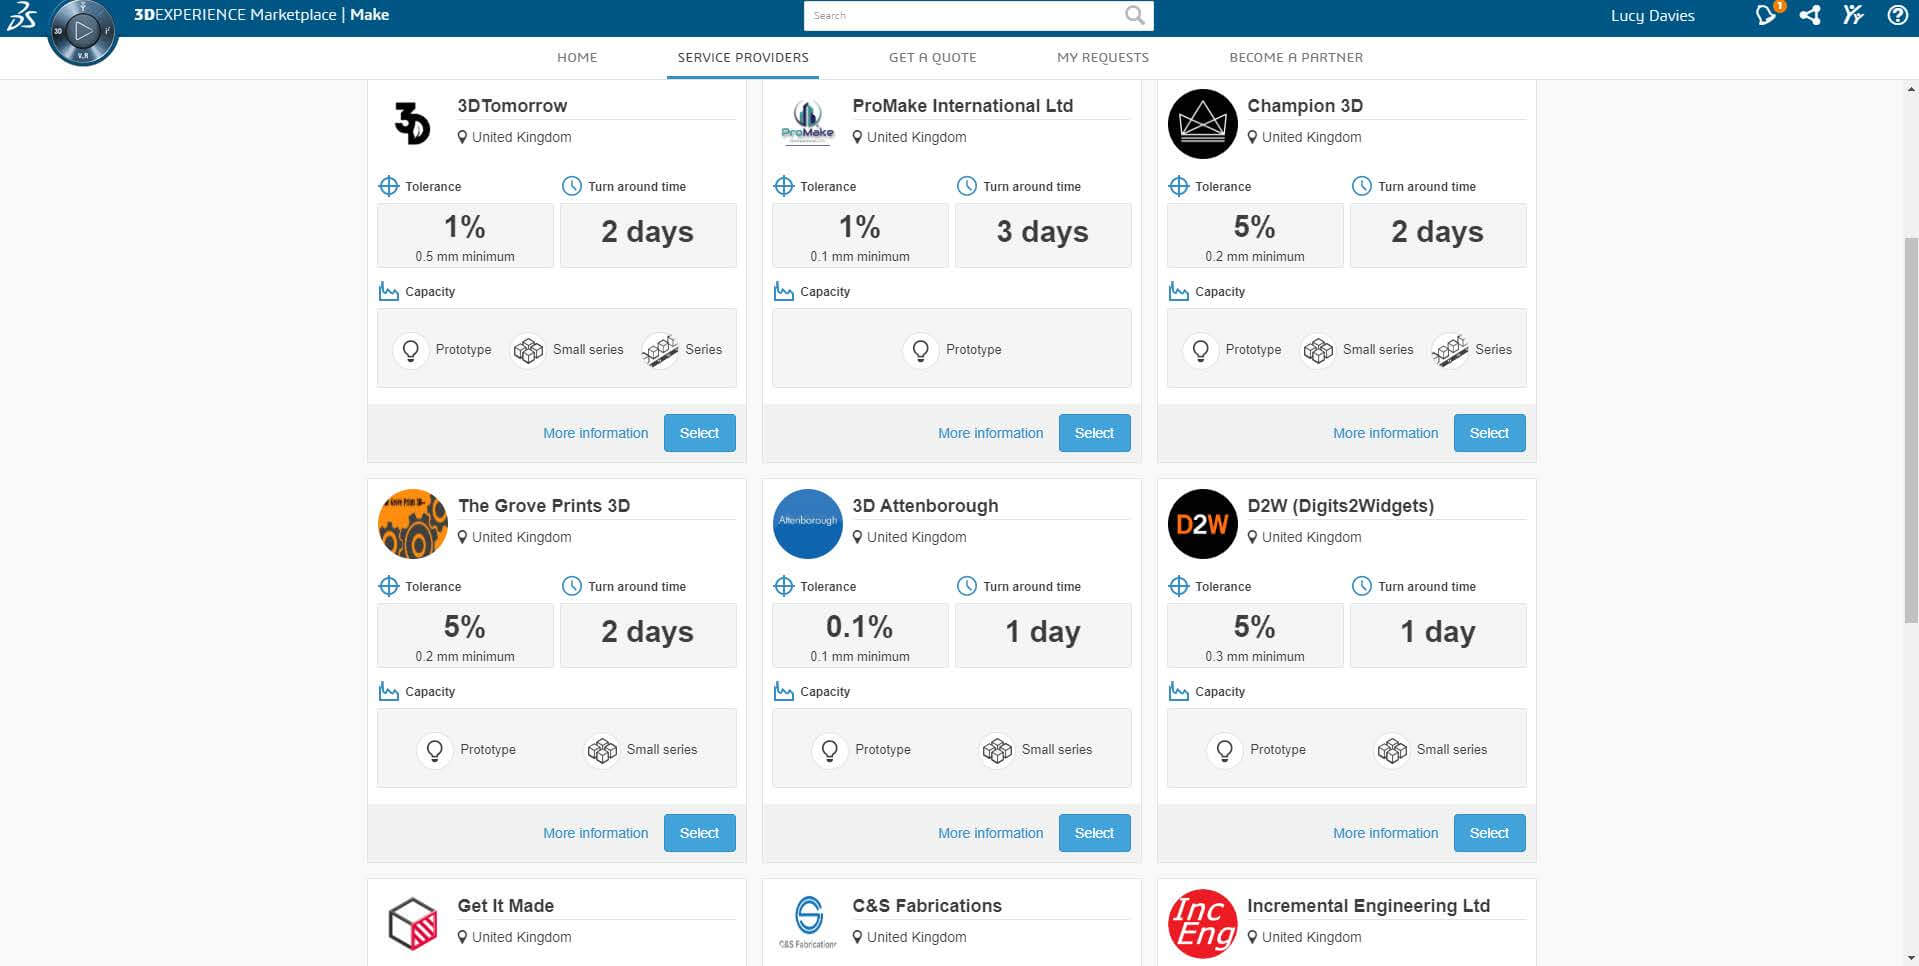This screenshot has height=966, width=1919.
Task: Click 3DEXPERIENCE Marketplace Make title
Action: [x=262, y=14]
